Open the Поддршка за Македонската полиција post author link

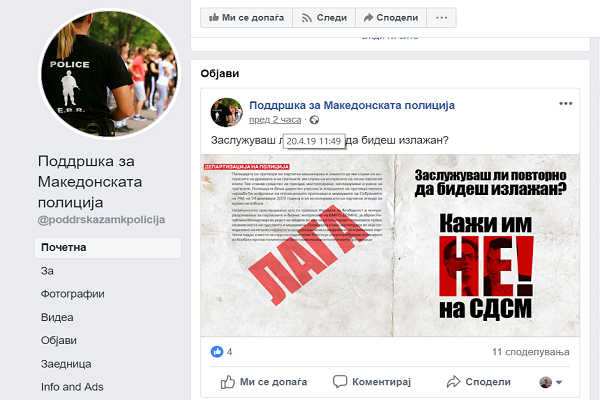coord(352,105)
